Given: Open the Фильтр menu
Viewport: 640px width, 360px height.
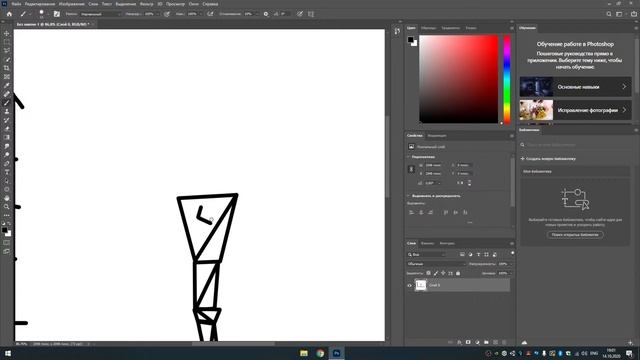Looking at the screenshot, I should click(147, 4).
